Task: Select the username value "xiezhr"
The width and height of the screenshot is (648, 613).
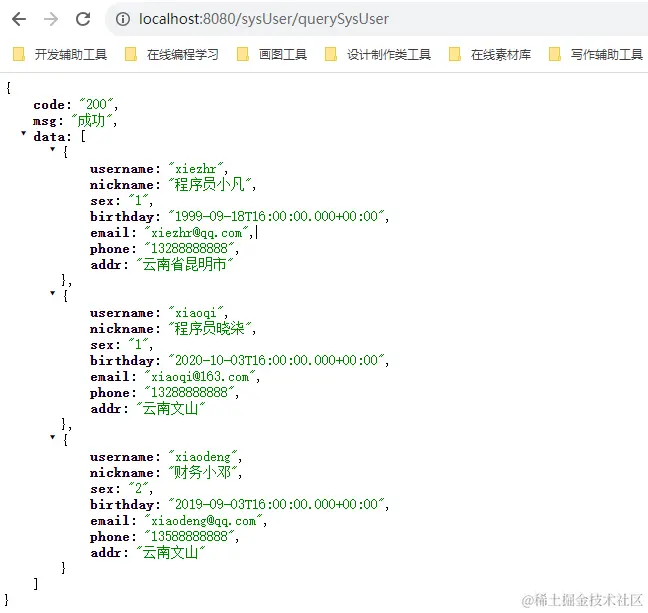Action: coord(196,168)
